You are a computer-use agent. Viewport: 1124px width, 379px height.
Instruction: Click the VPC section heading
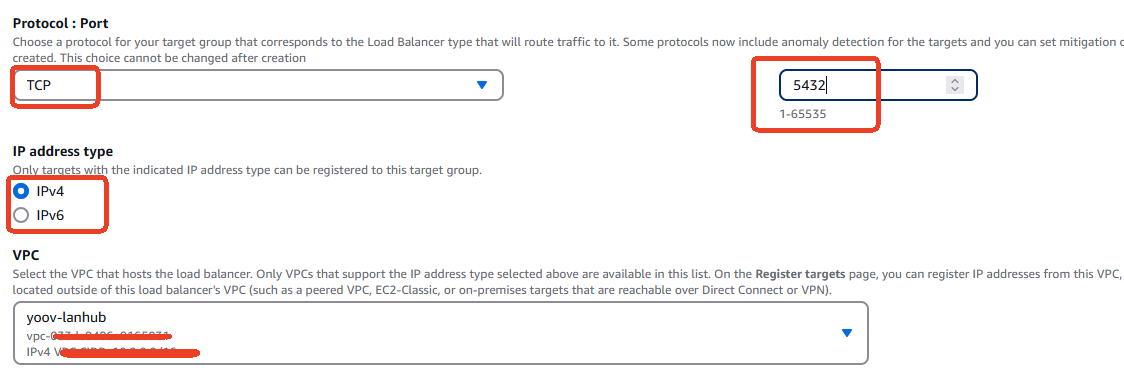[x=26, y=256]
